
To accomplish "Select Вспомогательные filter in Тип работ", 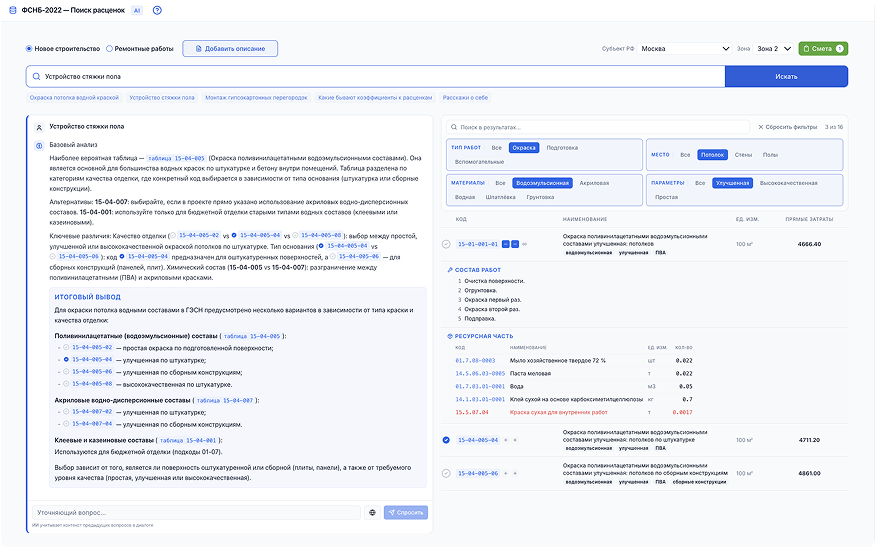I will pyautogui.click(x=479, y=162).
